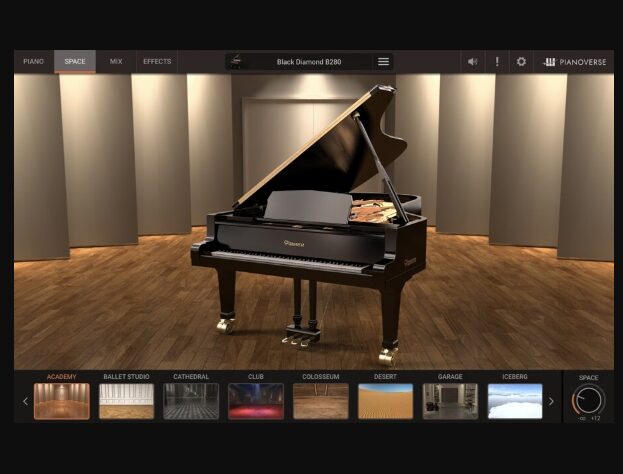The width and height of the screenshot is (623, 474).
Task: Click the exclamation panic icon
Action: 497,62
